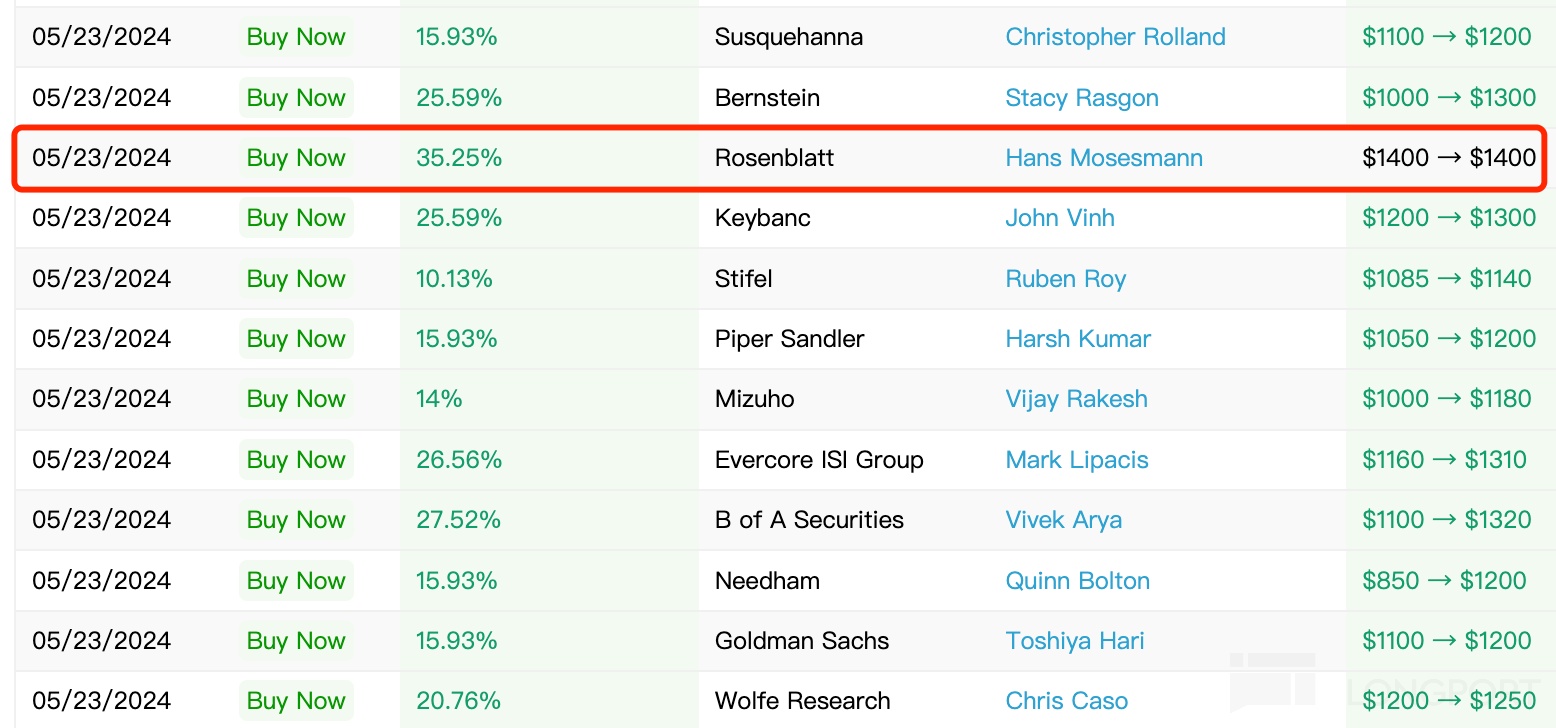
Task: Open Hans Mosesmann analyst page
Action: [1104, 158]
